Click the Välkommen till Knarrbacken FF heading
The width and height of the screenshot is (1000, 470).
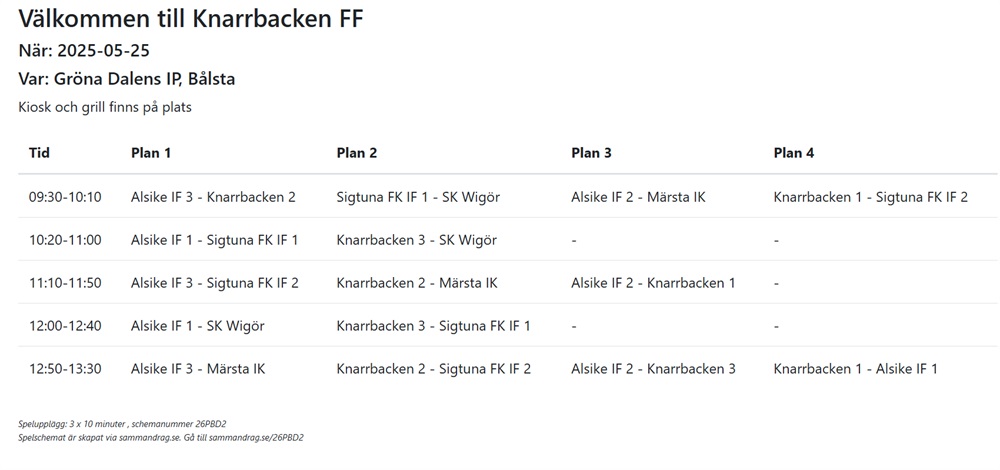pyautogui.click(x=190, y=18)
